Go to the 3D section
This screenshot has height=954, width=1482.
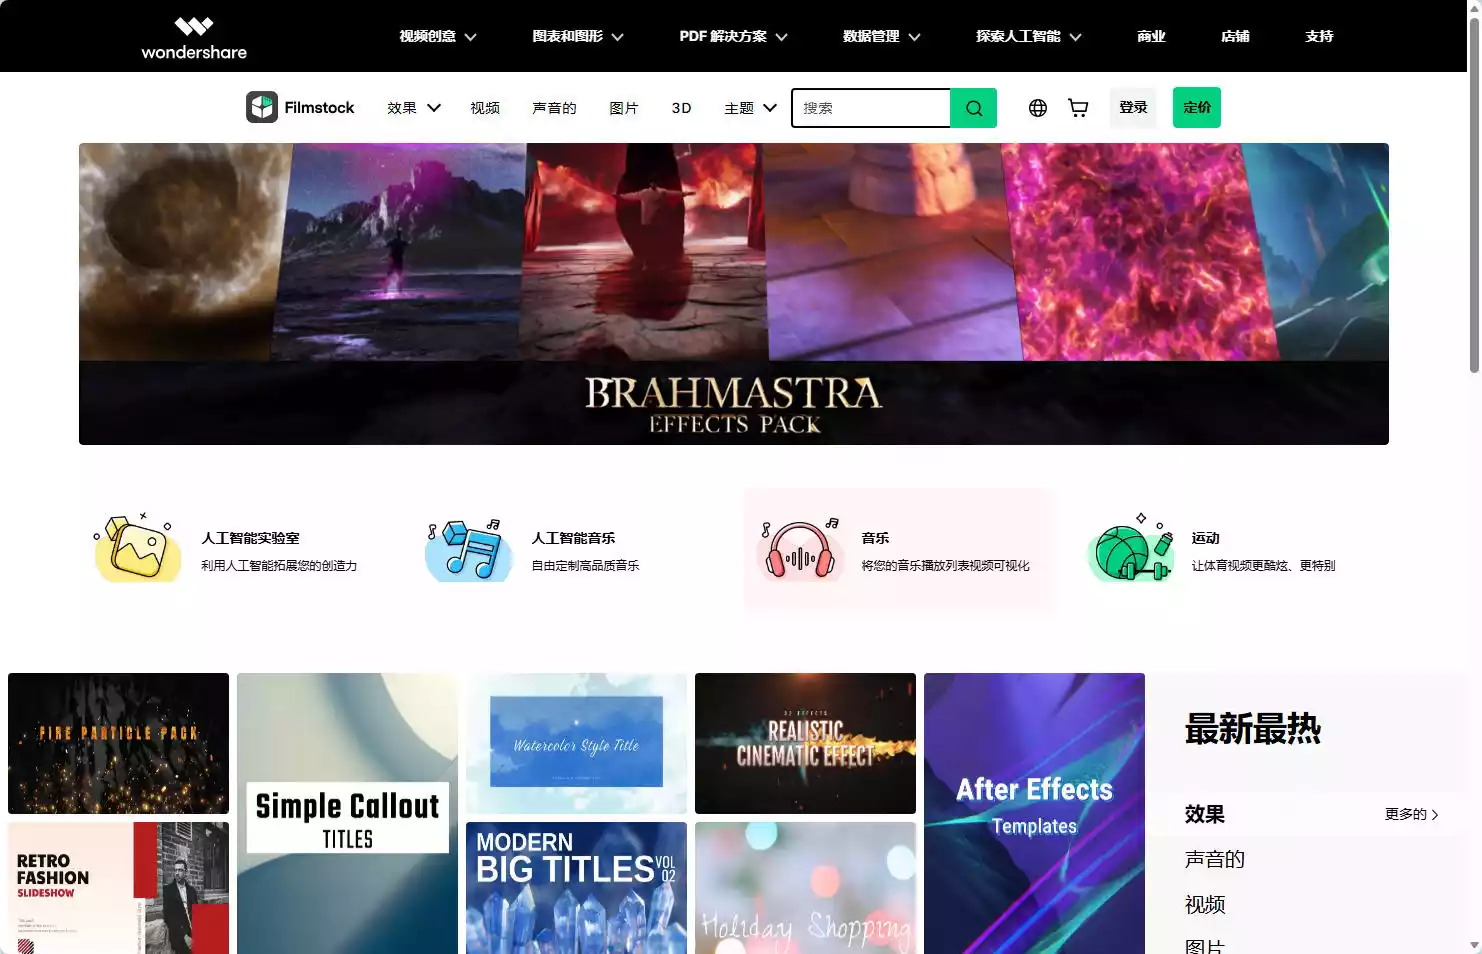pos(681,108)
